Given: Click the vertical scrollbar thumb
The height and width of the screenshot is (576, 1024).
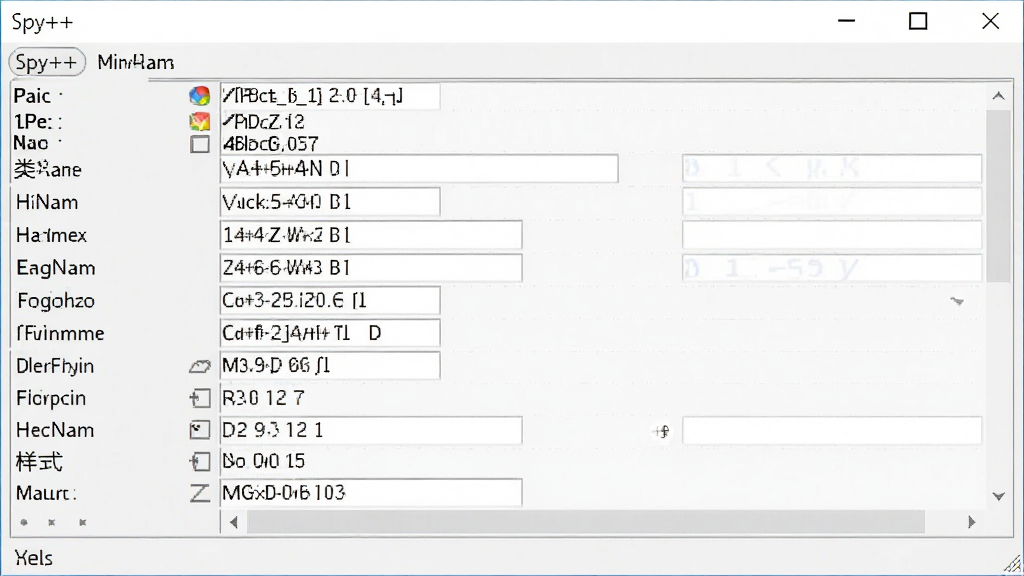Looking at the screenshot, I should click(999, 196).
